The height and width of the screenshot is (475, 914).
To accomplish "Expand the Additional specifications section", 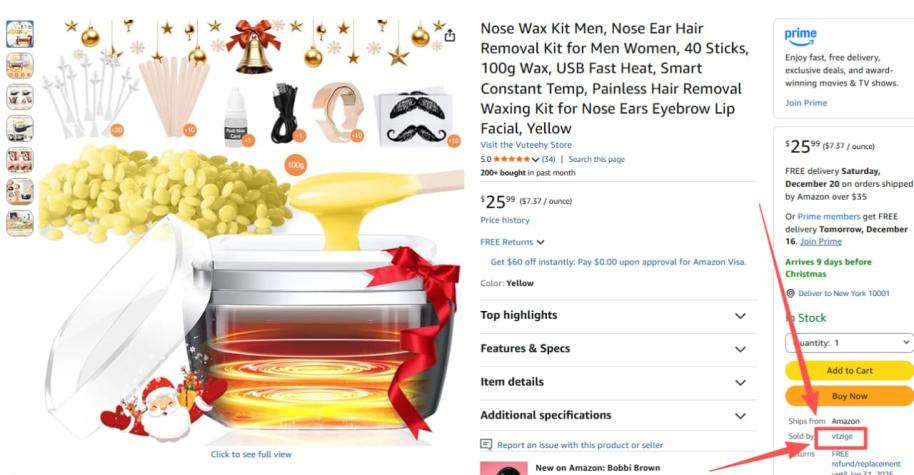I will [x=618, y=416].
